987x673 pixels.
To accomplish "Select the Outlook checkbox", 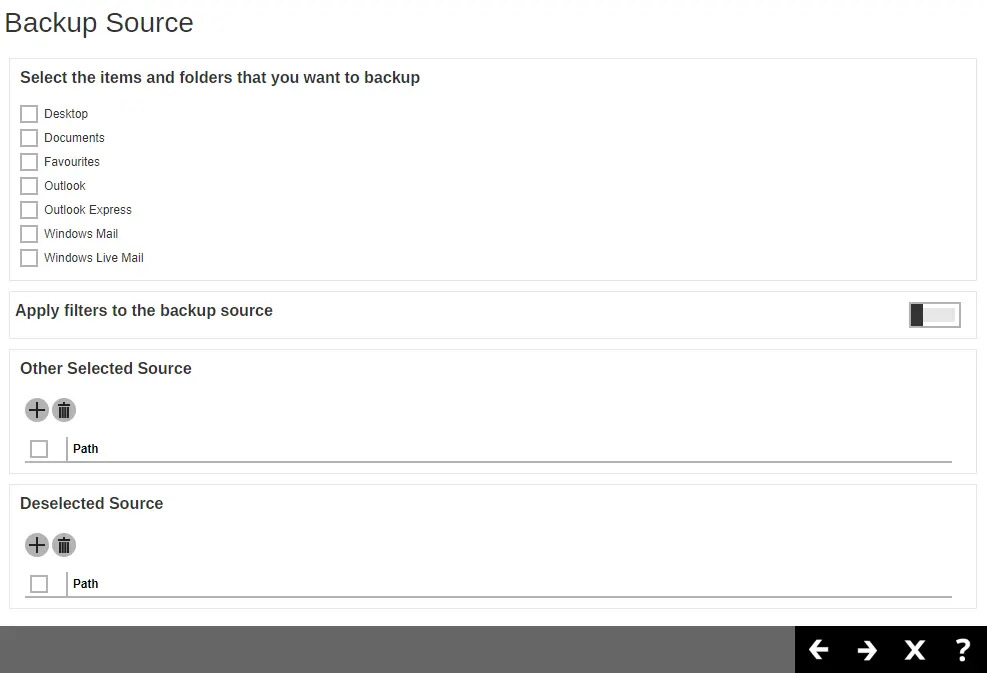I will click(29, 186).
